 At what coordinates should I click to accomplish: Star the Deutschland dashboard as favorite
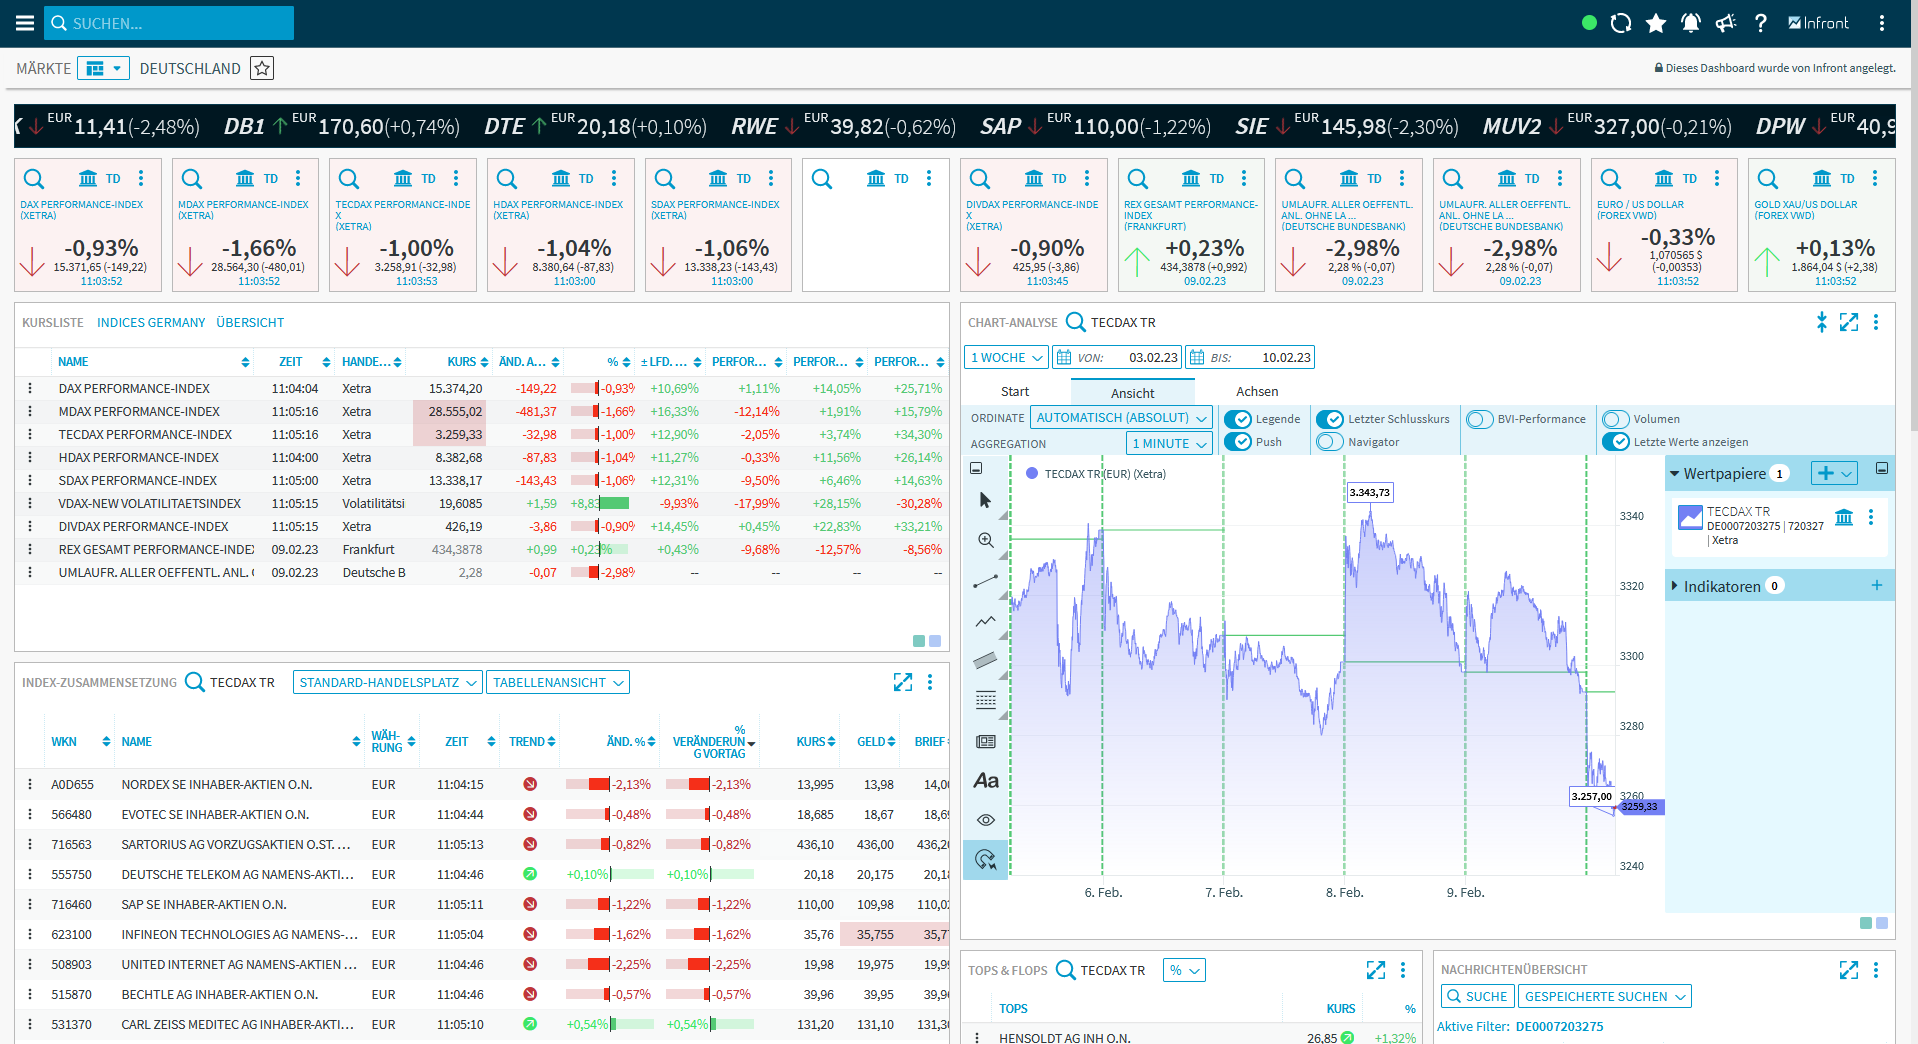[262, 68]
